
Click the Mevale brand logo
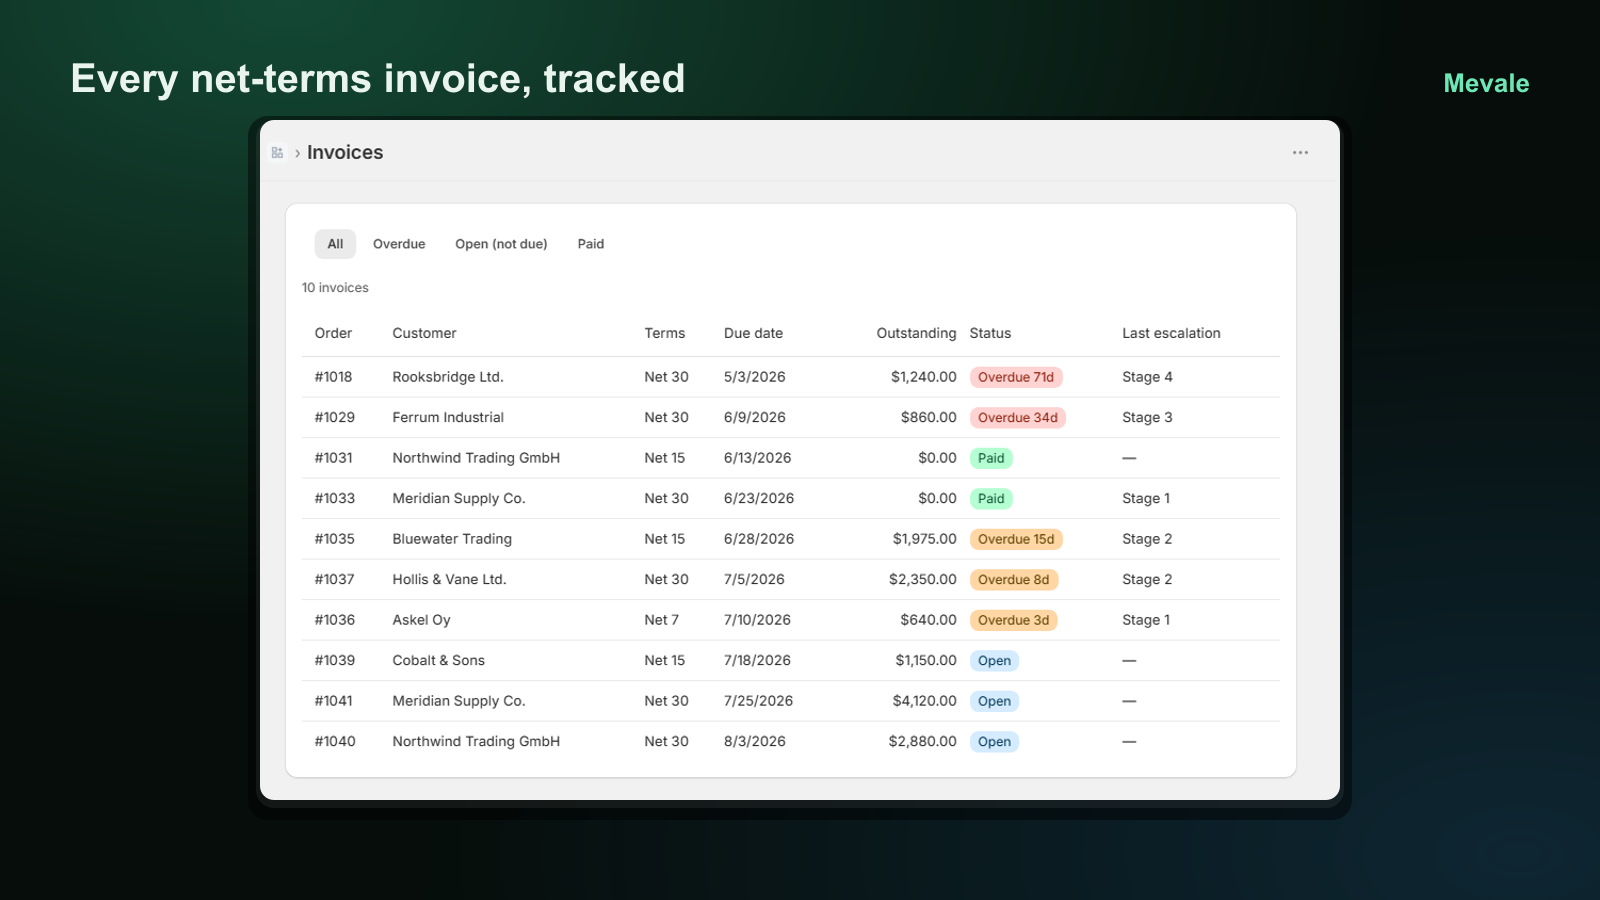(x=1486, y=83)
